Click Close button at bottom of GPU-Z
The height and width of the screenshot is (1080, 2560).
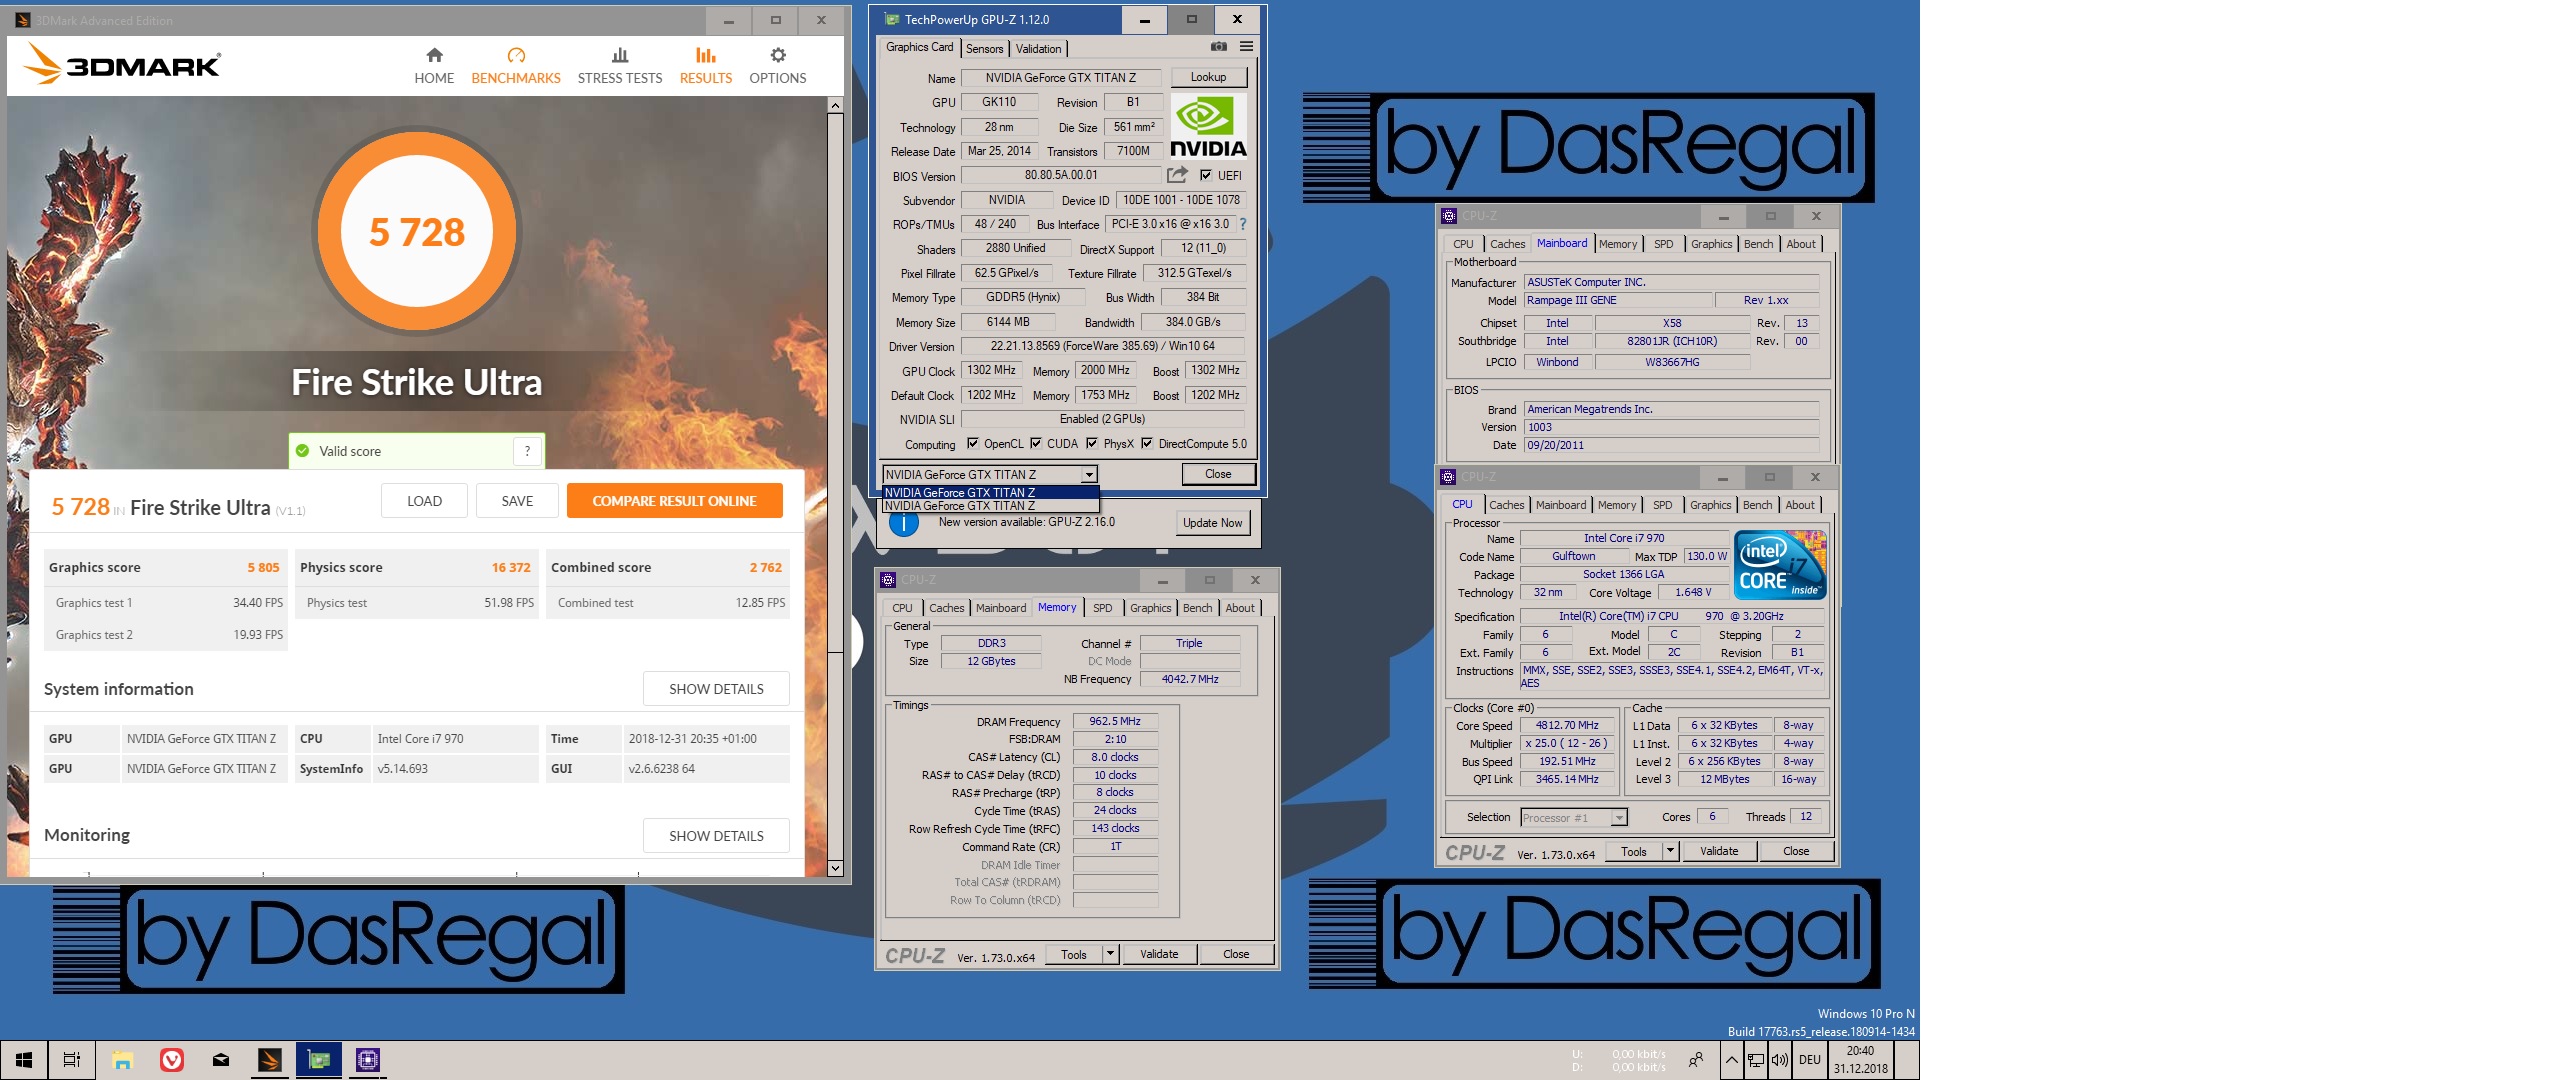click(x=1218, y=474)
